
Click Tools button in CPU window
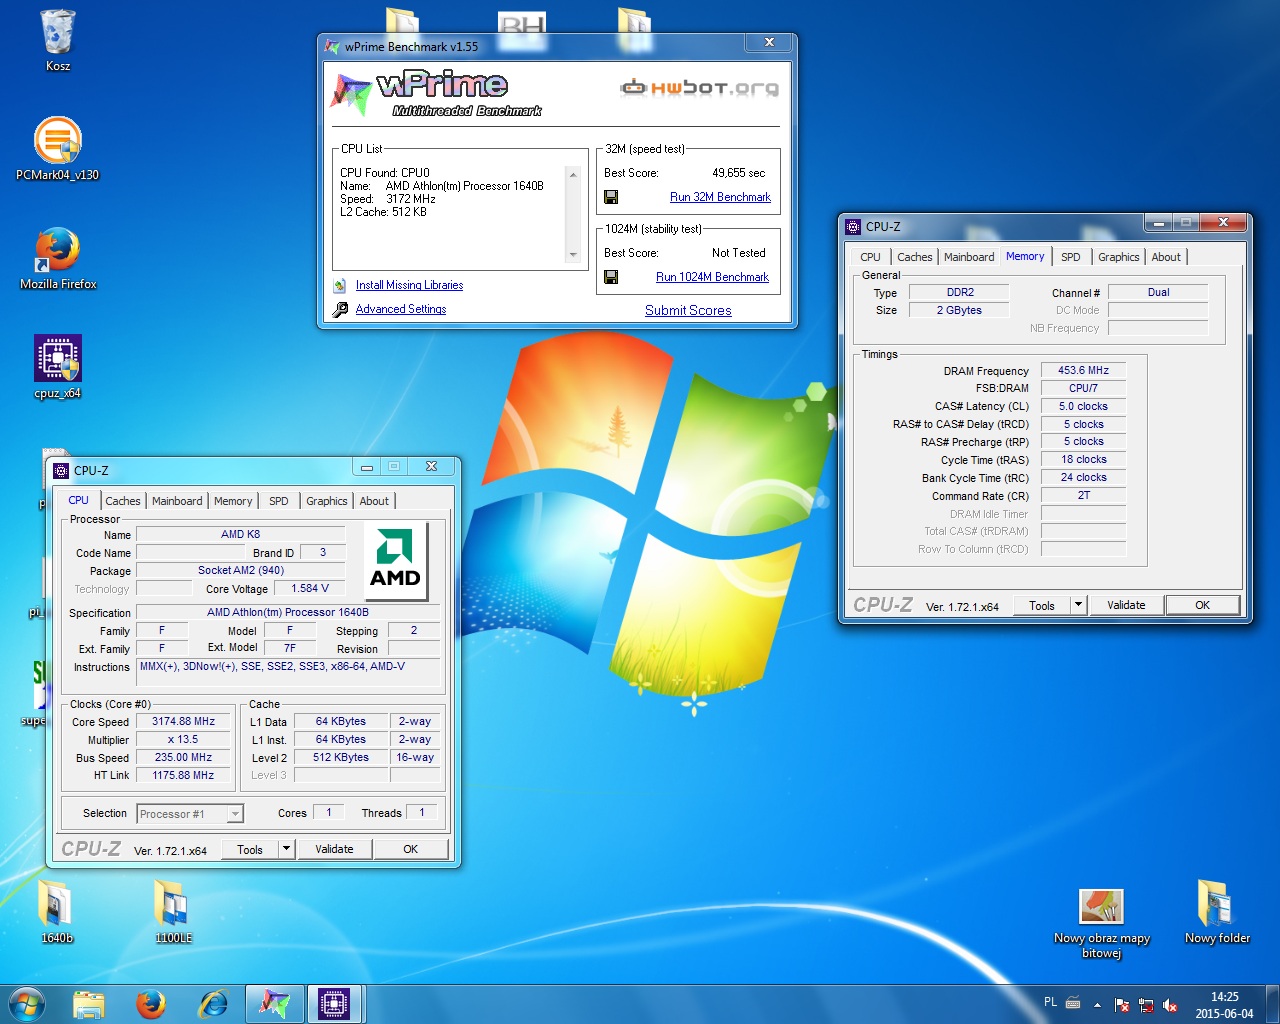250,849
